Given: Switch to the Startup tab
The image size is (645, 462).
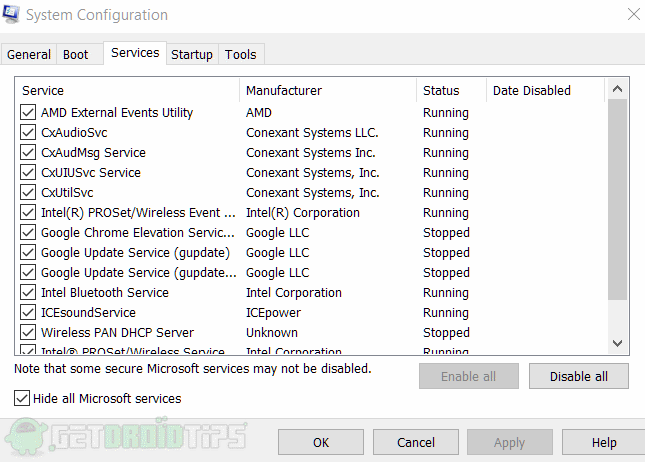Looking at the screenshot, I should (191, 55).
